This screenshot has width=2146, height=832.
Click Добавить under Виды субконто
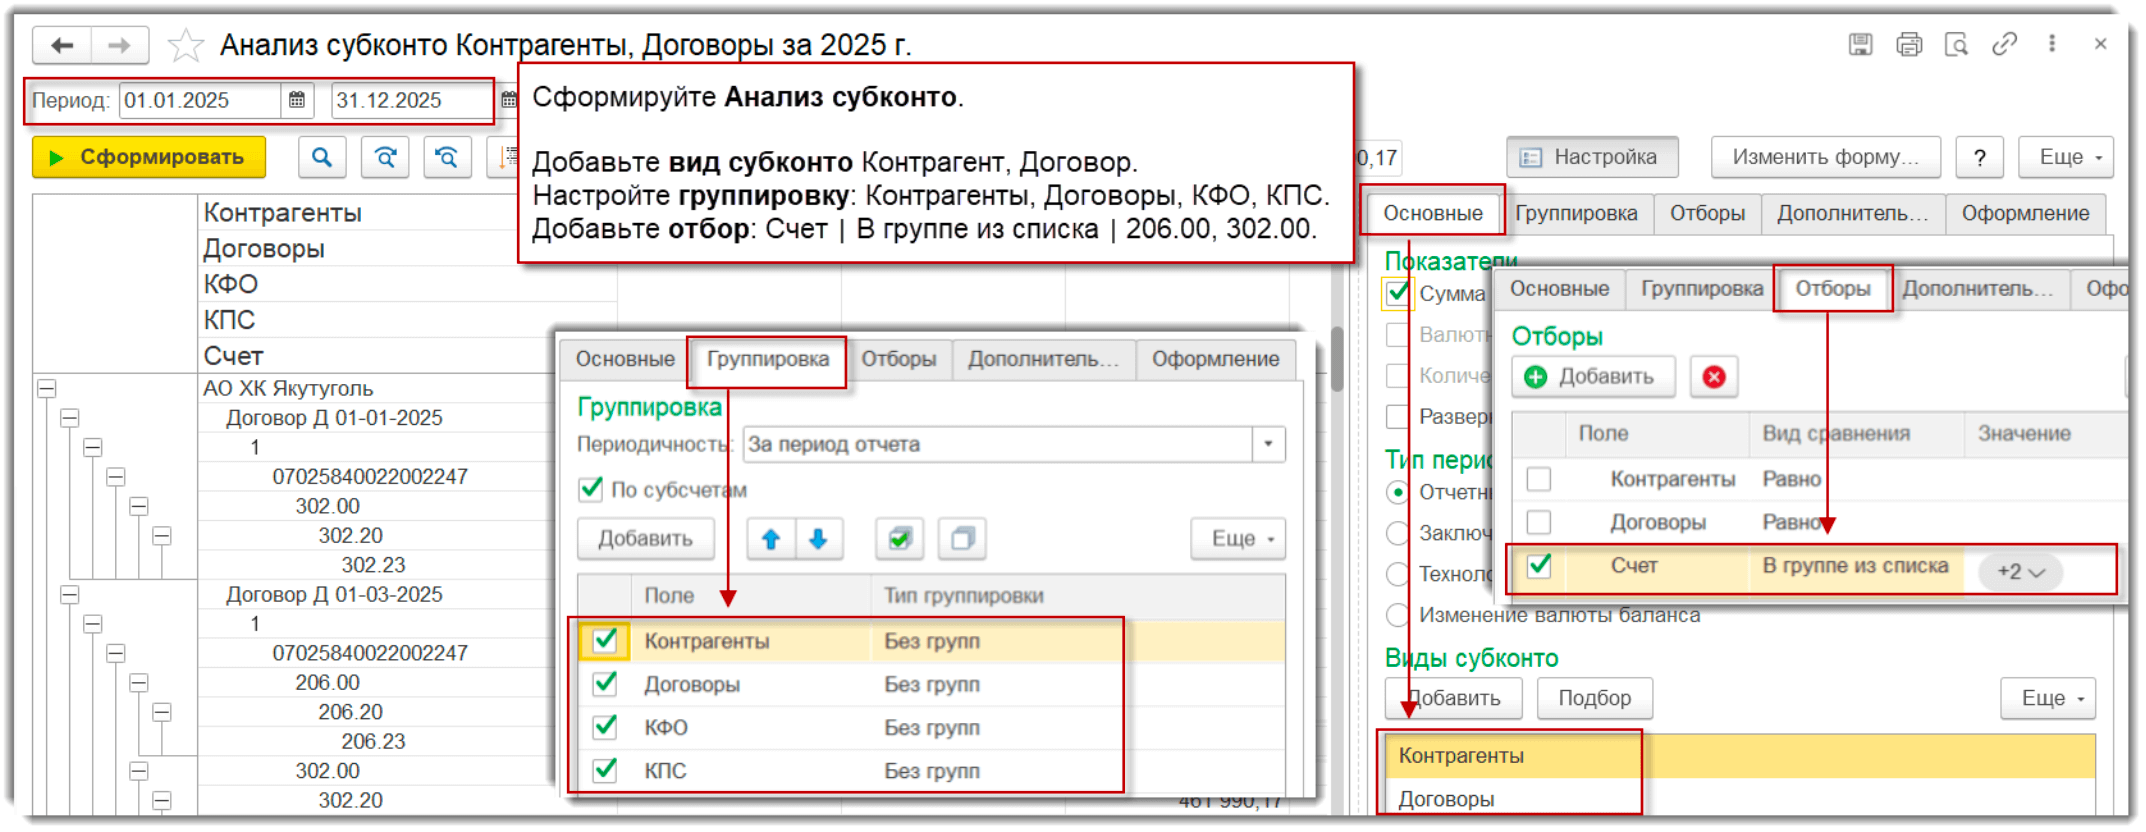tap(1453, 698)
